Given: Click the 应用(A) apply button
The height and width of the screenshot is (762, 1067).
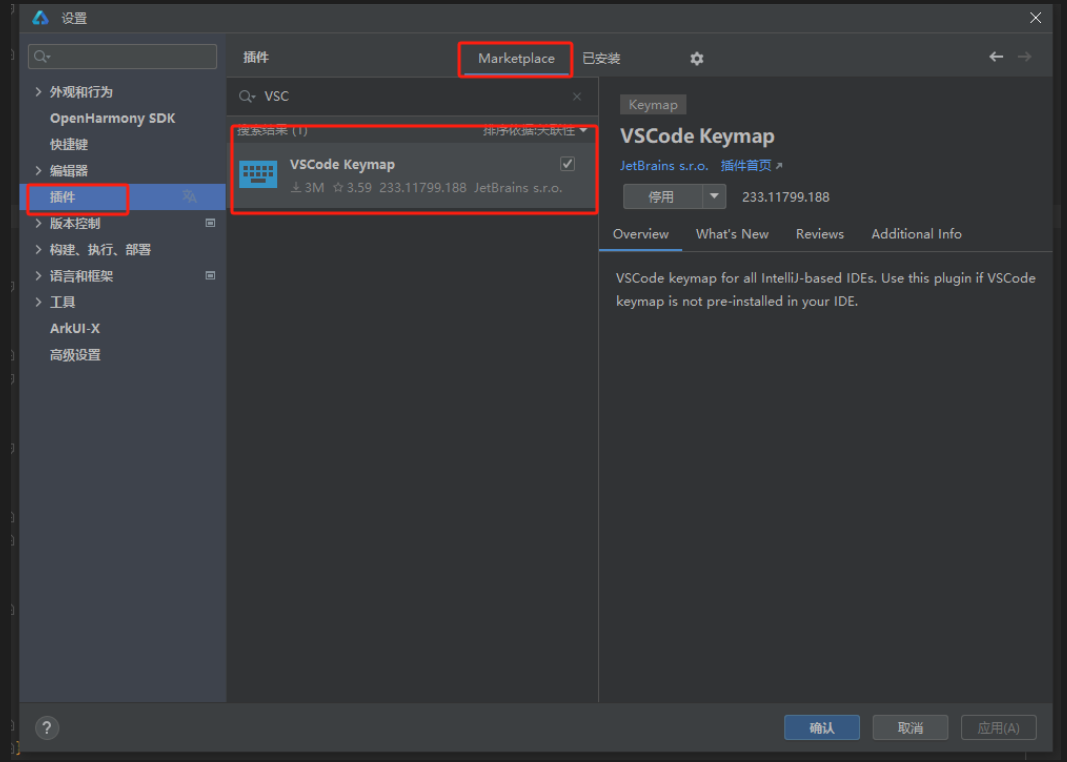Looking at the screenshot, I should pos(998,728).
